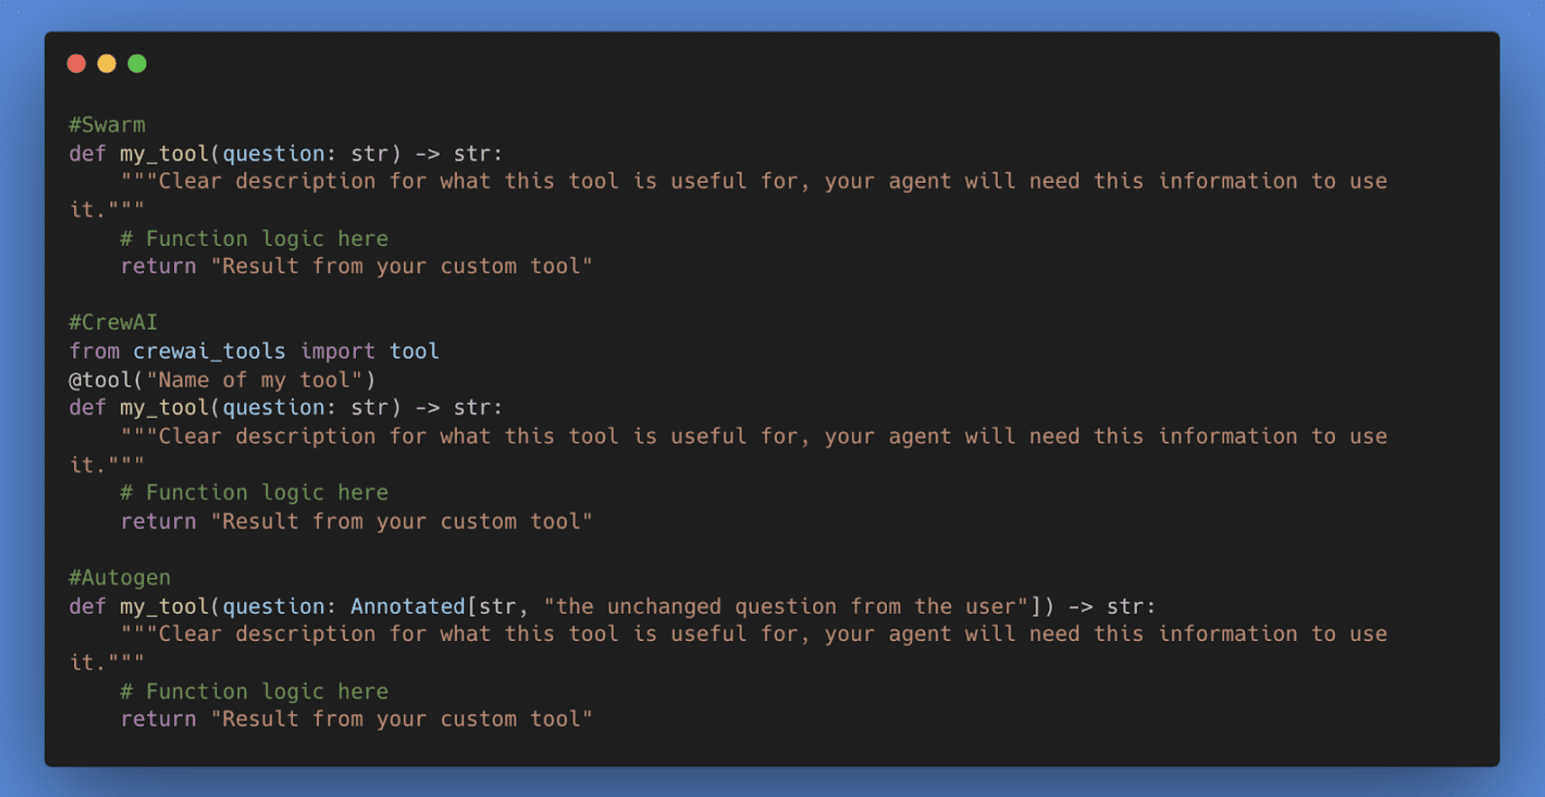Click the return statement under #Swarm
This screenshot has width=1545, height=797.
click(356, 266)
